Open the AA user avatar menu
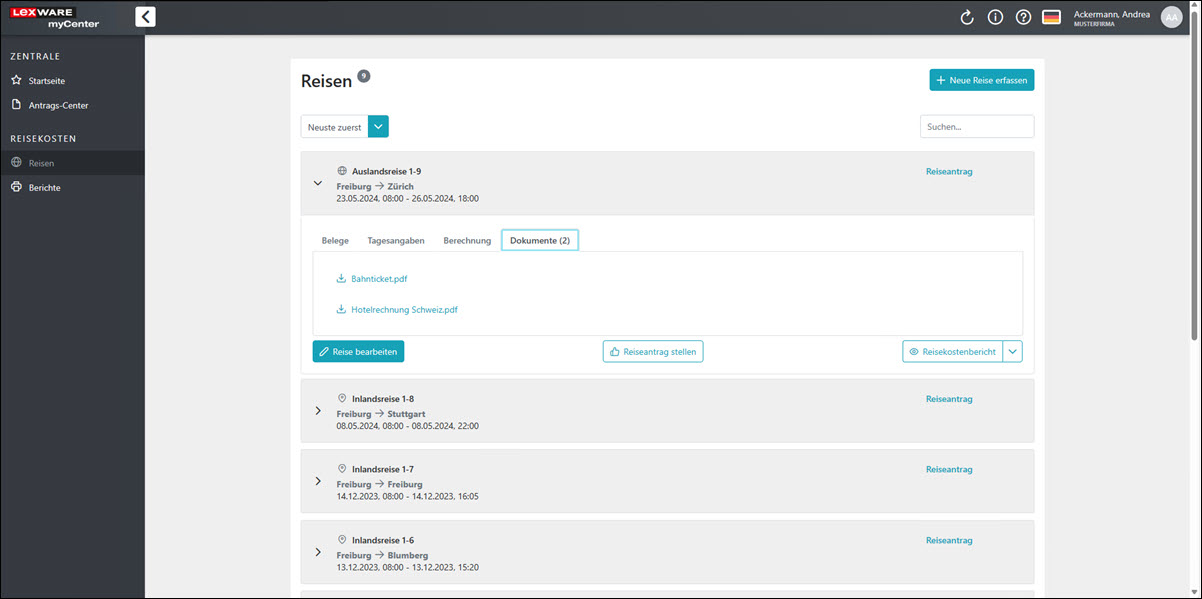Screen dimensions: 1202x599 [1171, 17]
